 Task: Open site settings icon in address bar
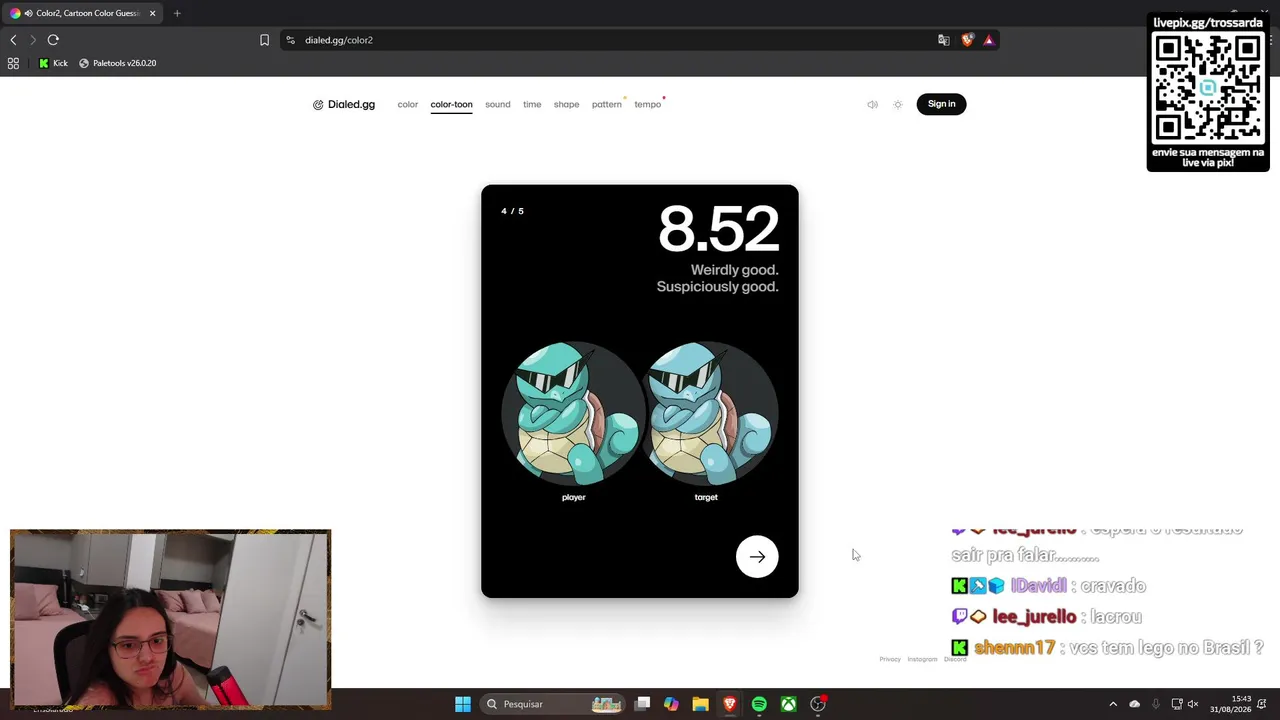click(x=290, y=40)
